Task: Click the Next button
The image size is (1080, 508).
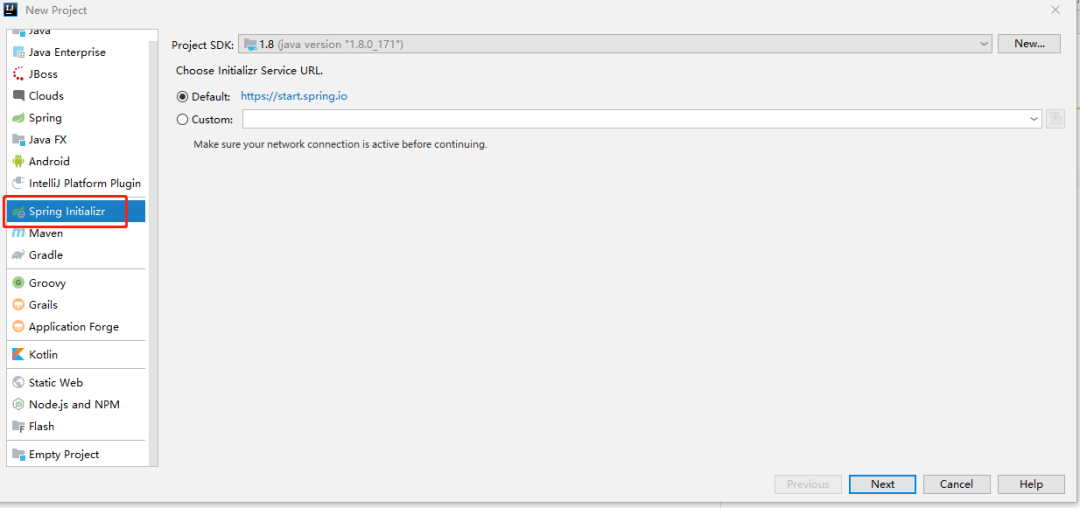Action: click(x=882, y=484)
